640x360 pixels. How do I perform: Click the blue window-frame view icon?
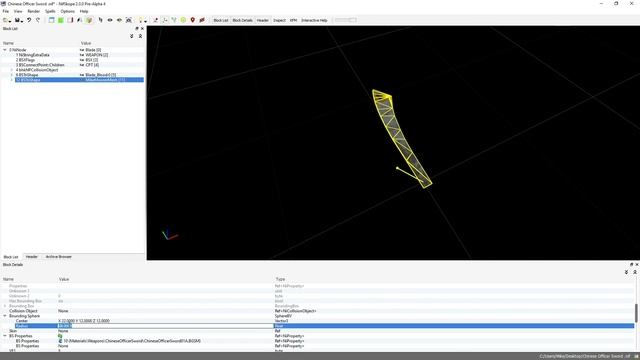tap(51, 20)
